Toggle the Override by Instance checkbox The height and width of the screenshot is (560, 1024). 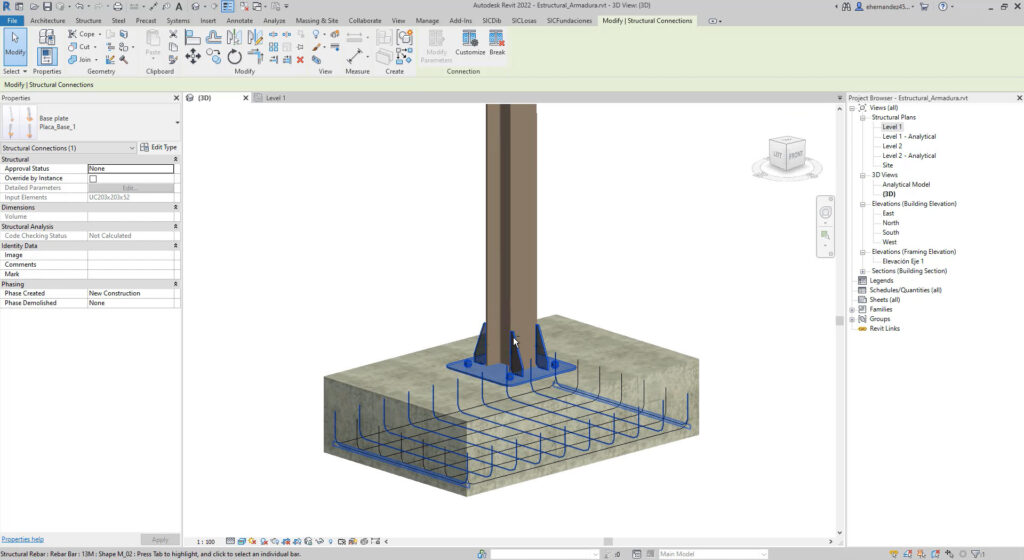pyautogui.click(x=93, y=178)
